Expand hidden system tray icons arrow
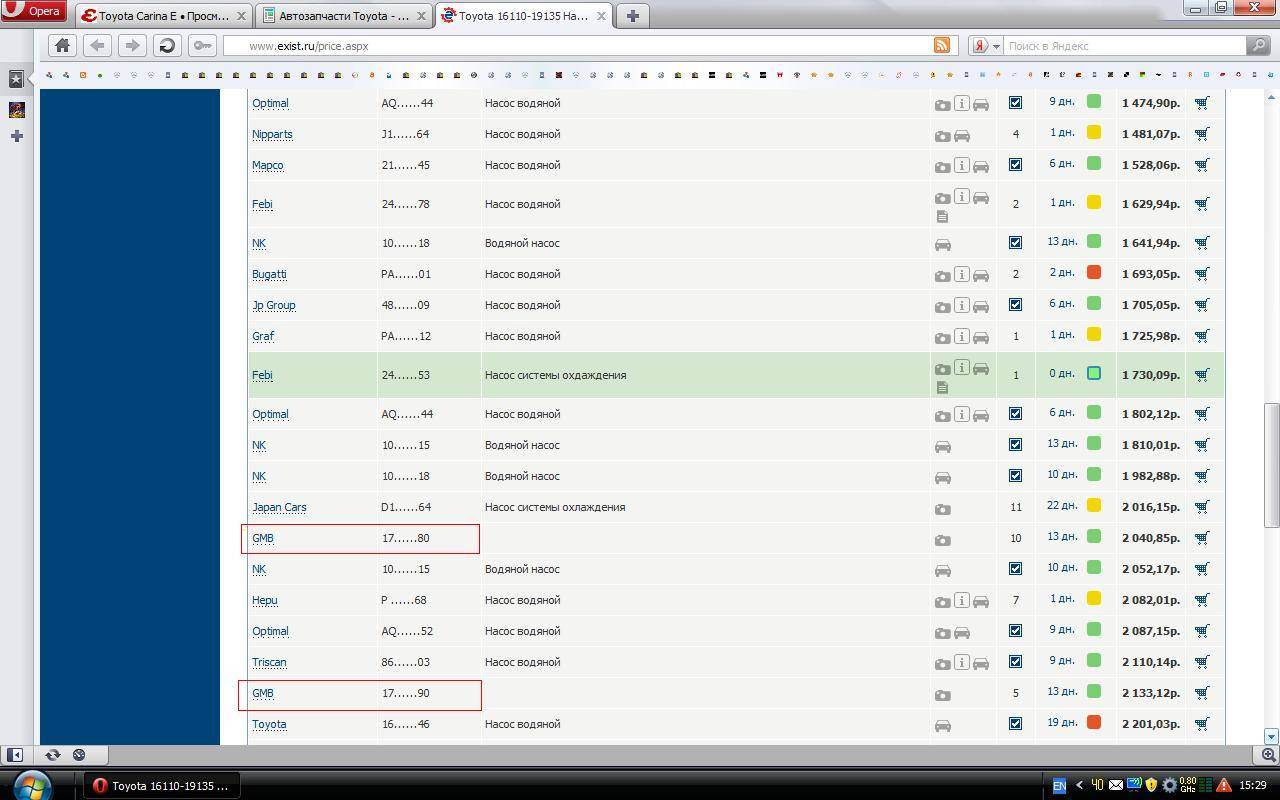This screenshot has height=800, width=1280. point(1078,786)
